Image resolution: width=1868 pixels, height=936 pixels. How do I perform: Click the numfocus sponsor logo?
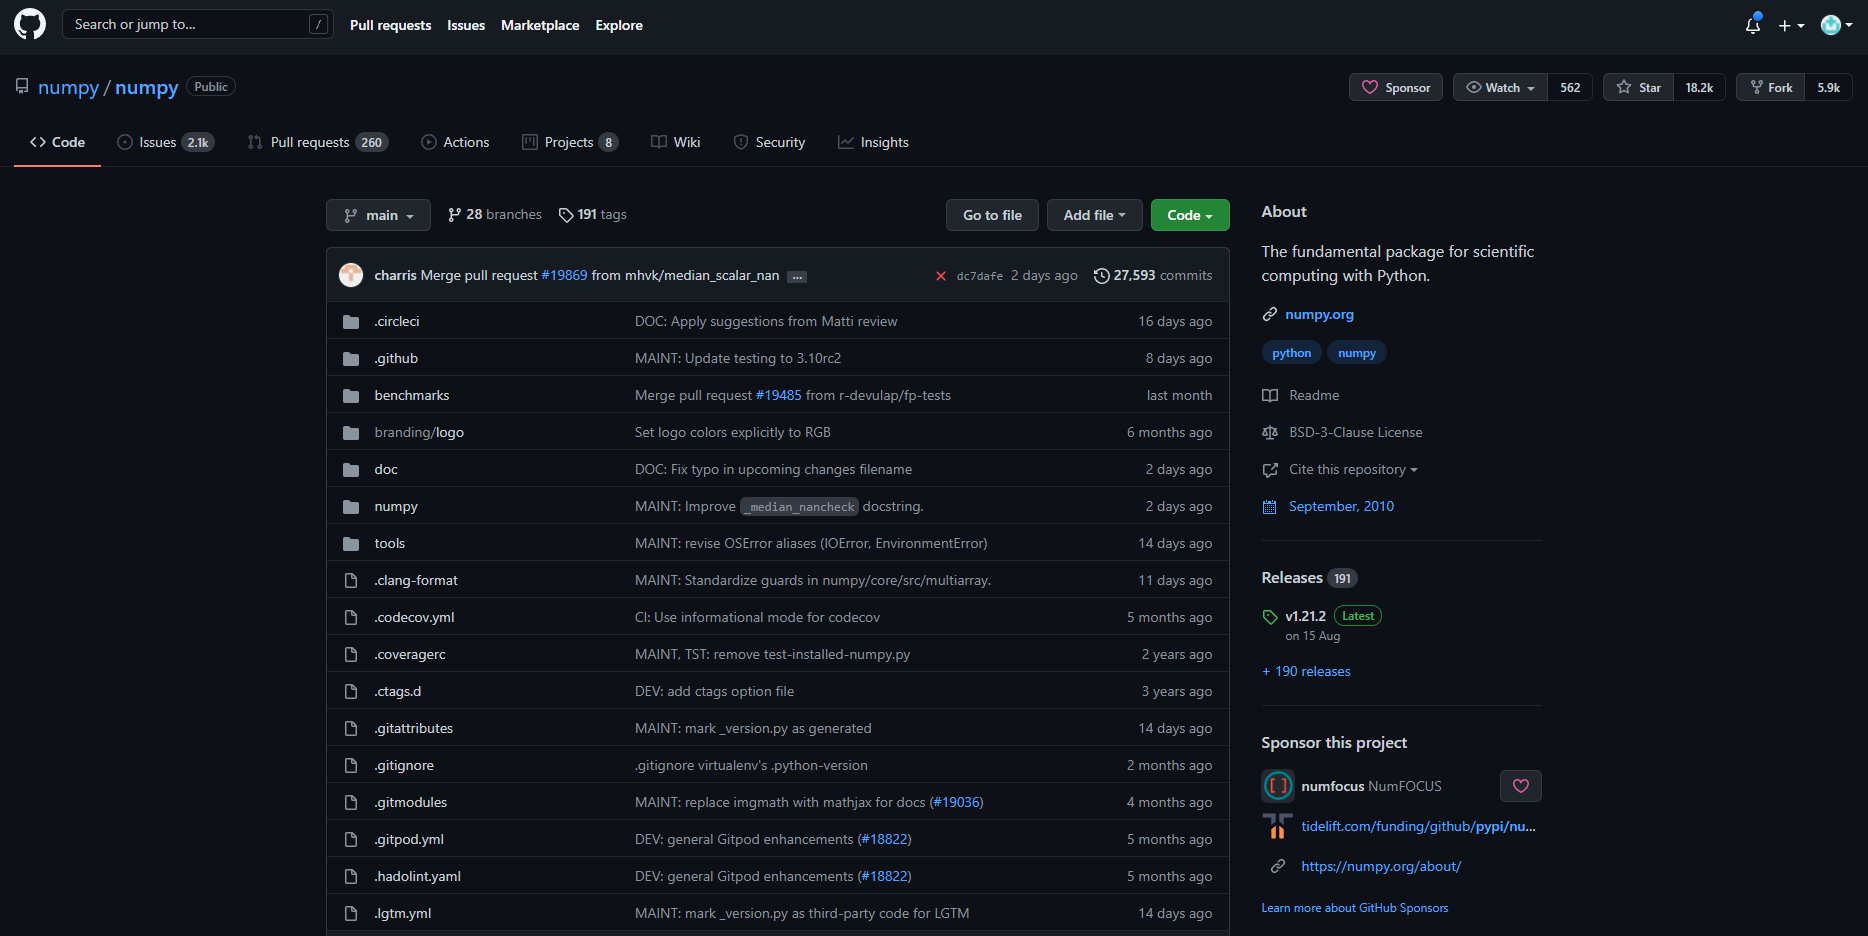click(x=1278, y=786)
